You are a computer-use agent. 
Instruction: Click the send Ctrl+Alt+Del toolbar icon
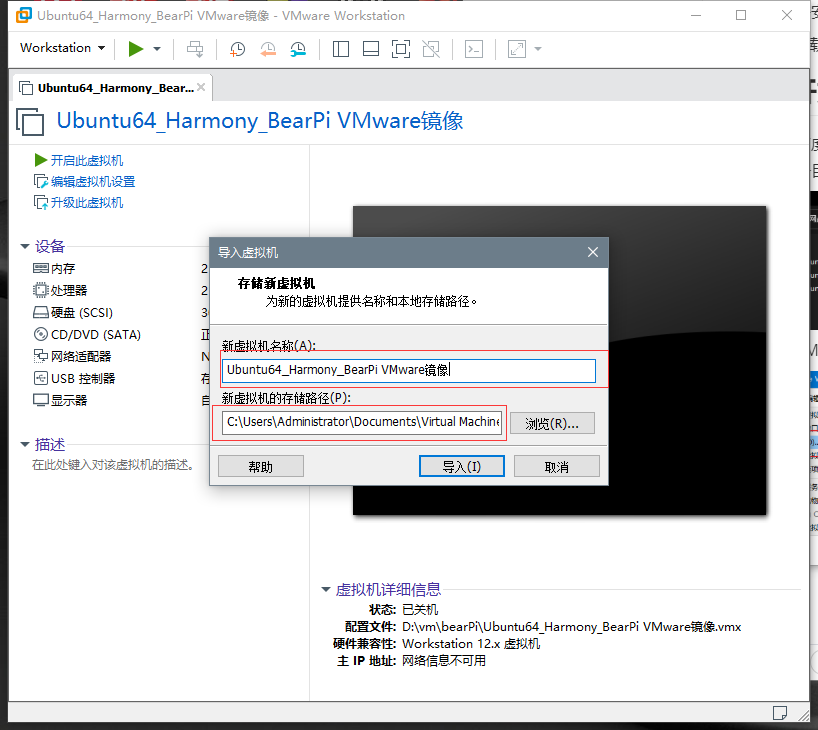click(195, 49)
